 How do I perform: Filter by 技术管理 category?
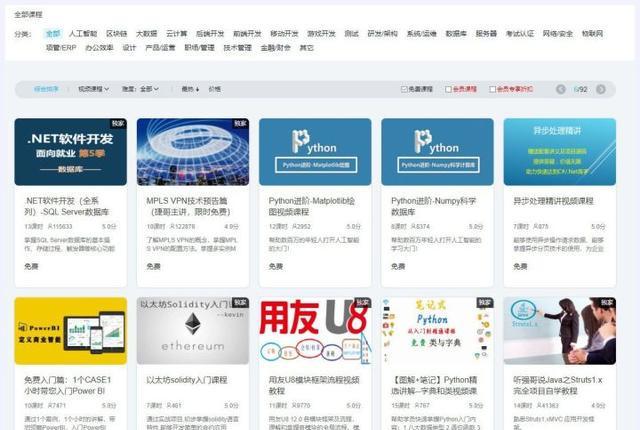[x=238, y=48]
